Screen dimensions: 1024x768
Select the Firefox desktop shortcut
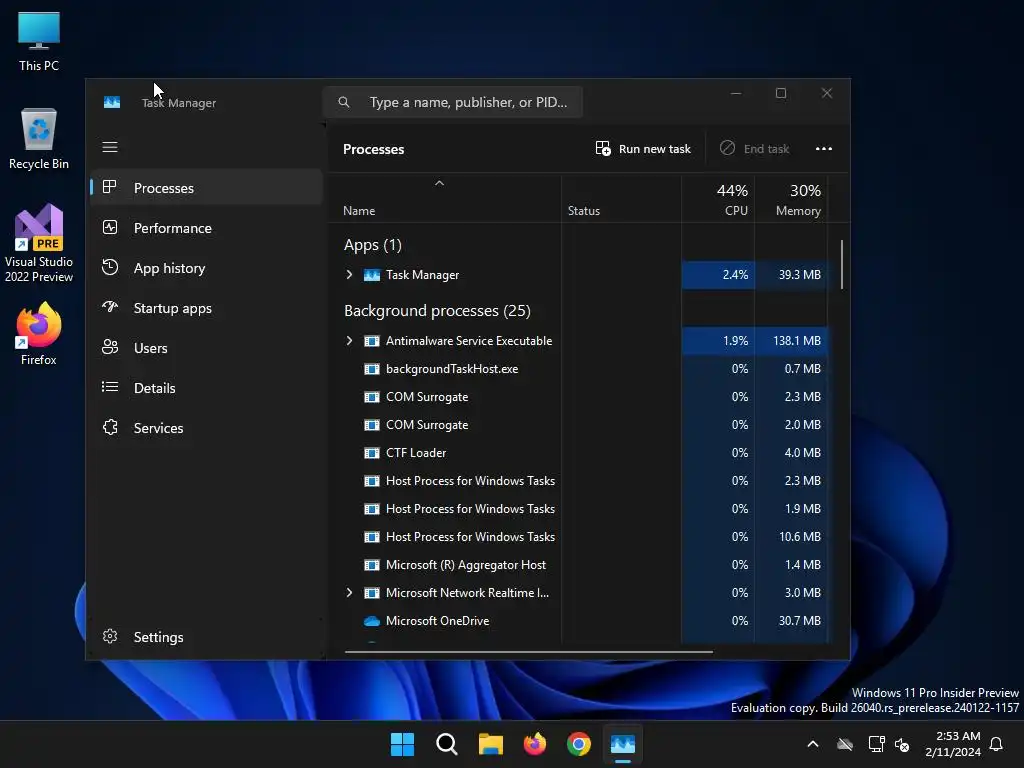click(x=39, y=334)
